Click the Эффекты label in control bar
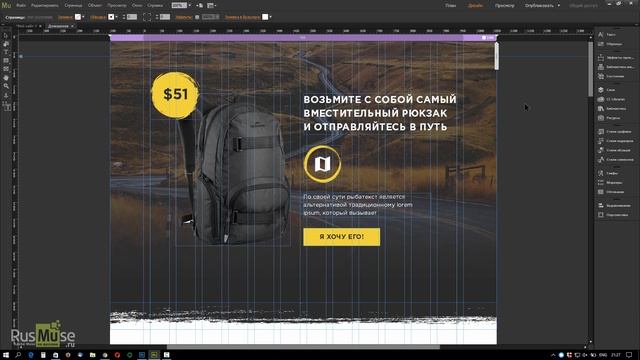Viewport: 640px width, 360px height. [x=184, y=17]
